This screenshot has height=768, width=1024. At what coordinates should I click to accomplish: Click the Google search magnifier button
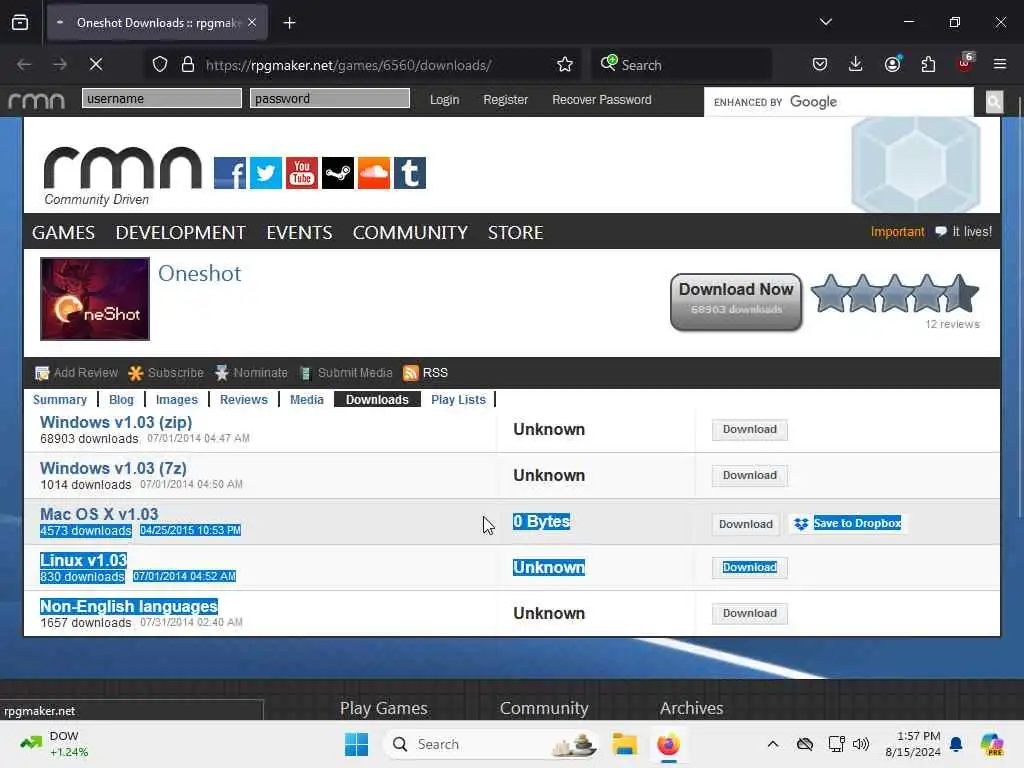click(x=994, y=102)
